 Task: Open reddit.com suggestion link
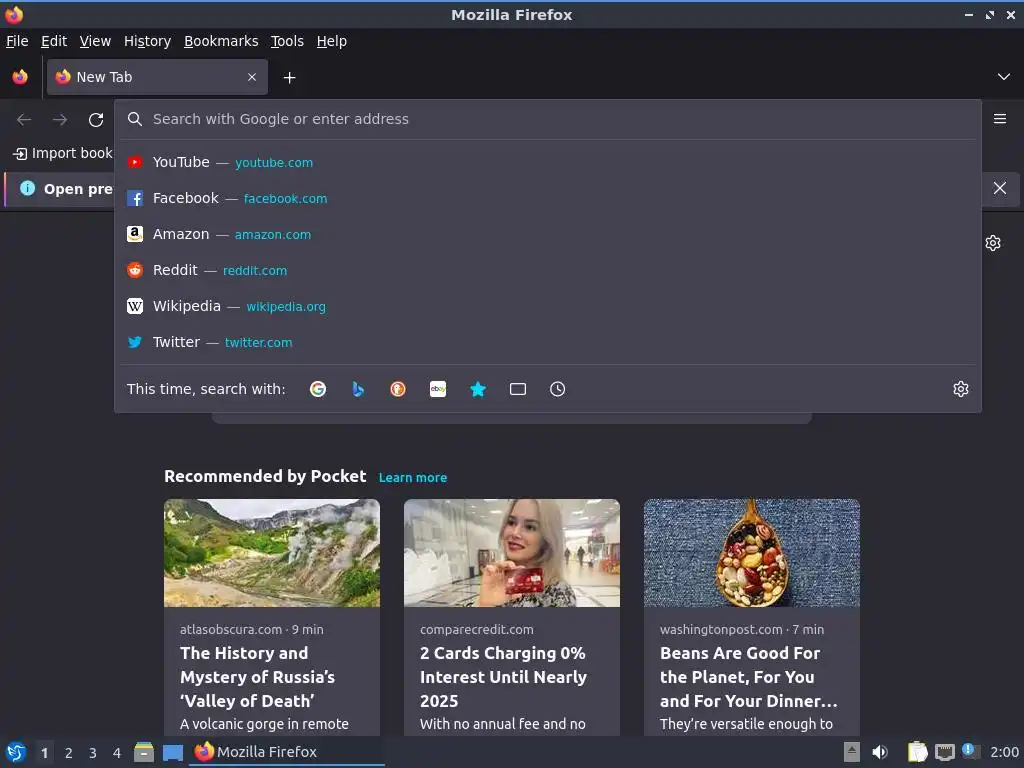(255, 270)
